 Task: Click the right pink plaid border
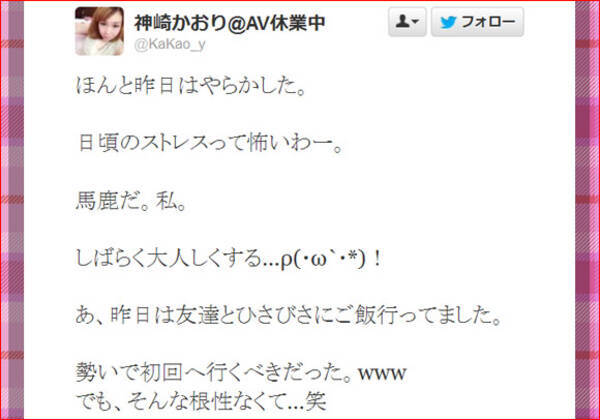tap(587, 210)
